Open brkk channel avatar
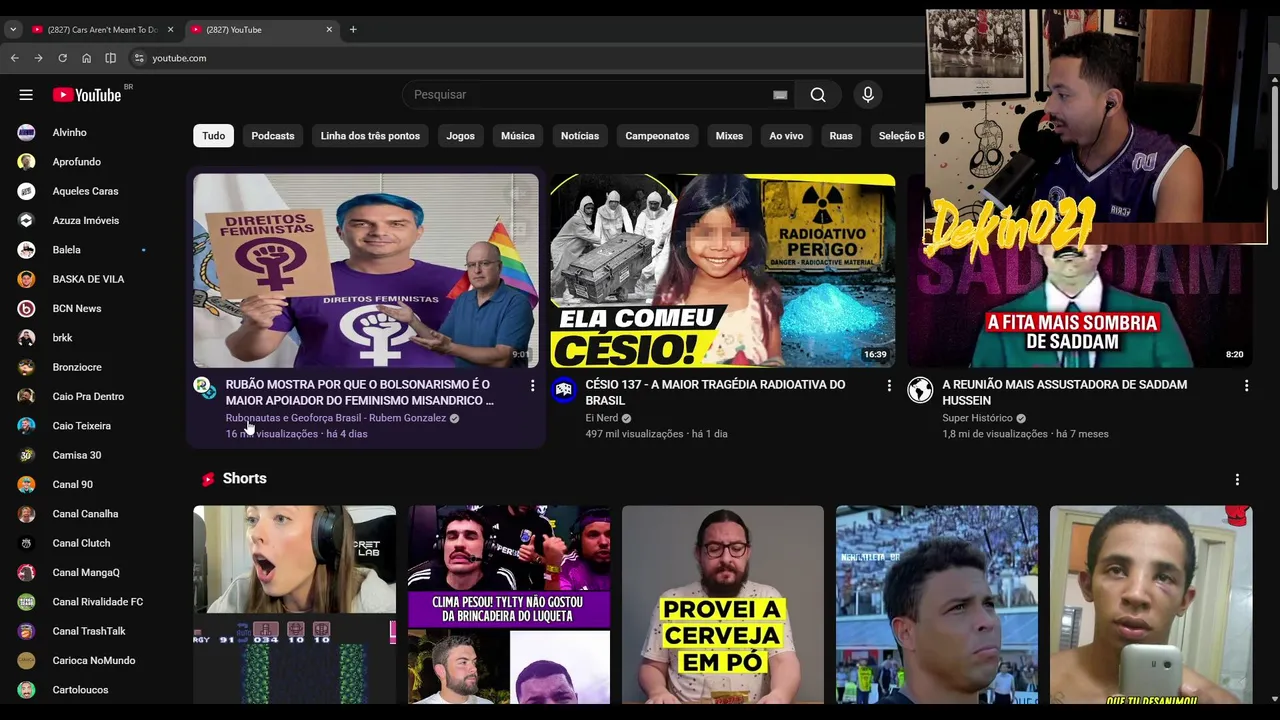This screenshot has width=1280, height=720. point(27,338)
